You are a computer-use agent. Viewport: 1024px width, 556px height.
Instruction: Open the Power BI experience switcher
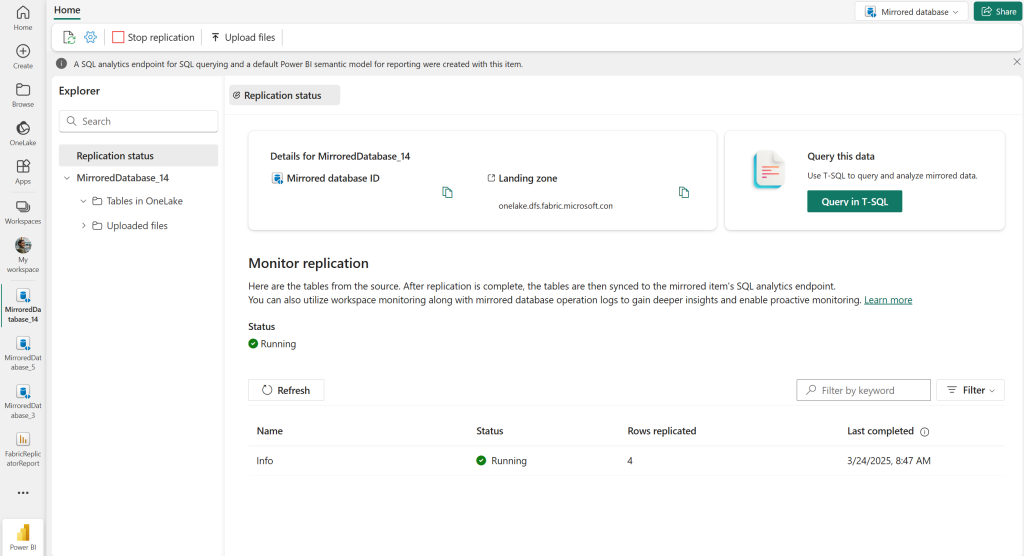(x=23, y=537)
